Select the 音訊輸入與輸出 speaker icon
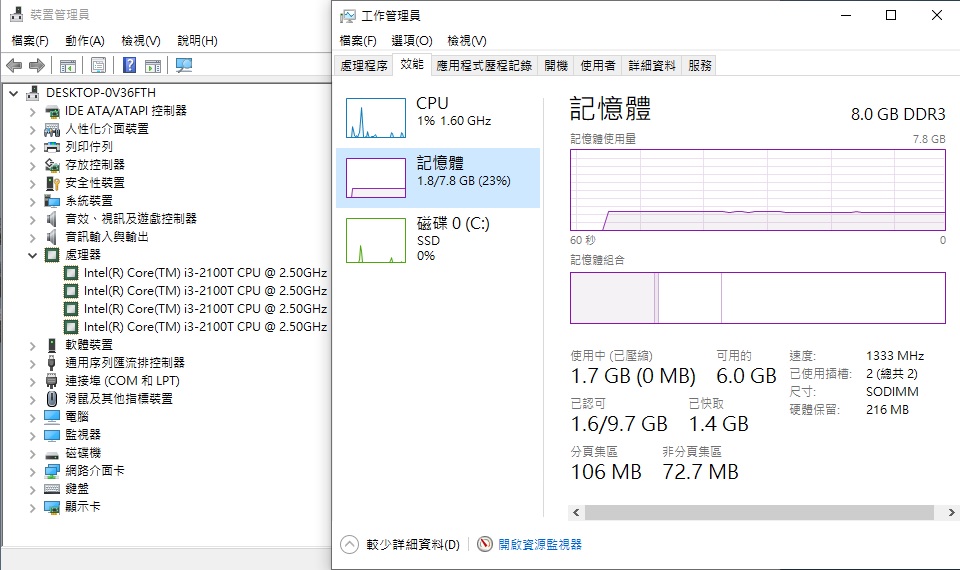This screenshot has height=570, width=960. (x=52, y=237)
